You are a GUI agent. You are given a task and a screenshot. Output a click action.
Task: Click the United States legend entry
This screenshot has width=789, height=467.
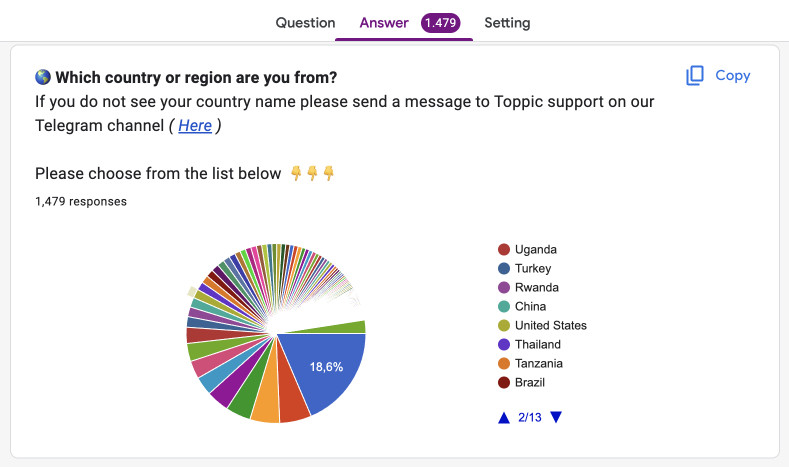[x=542, y=326]
